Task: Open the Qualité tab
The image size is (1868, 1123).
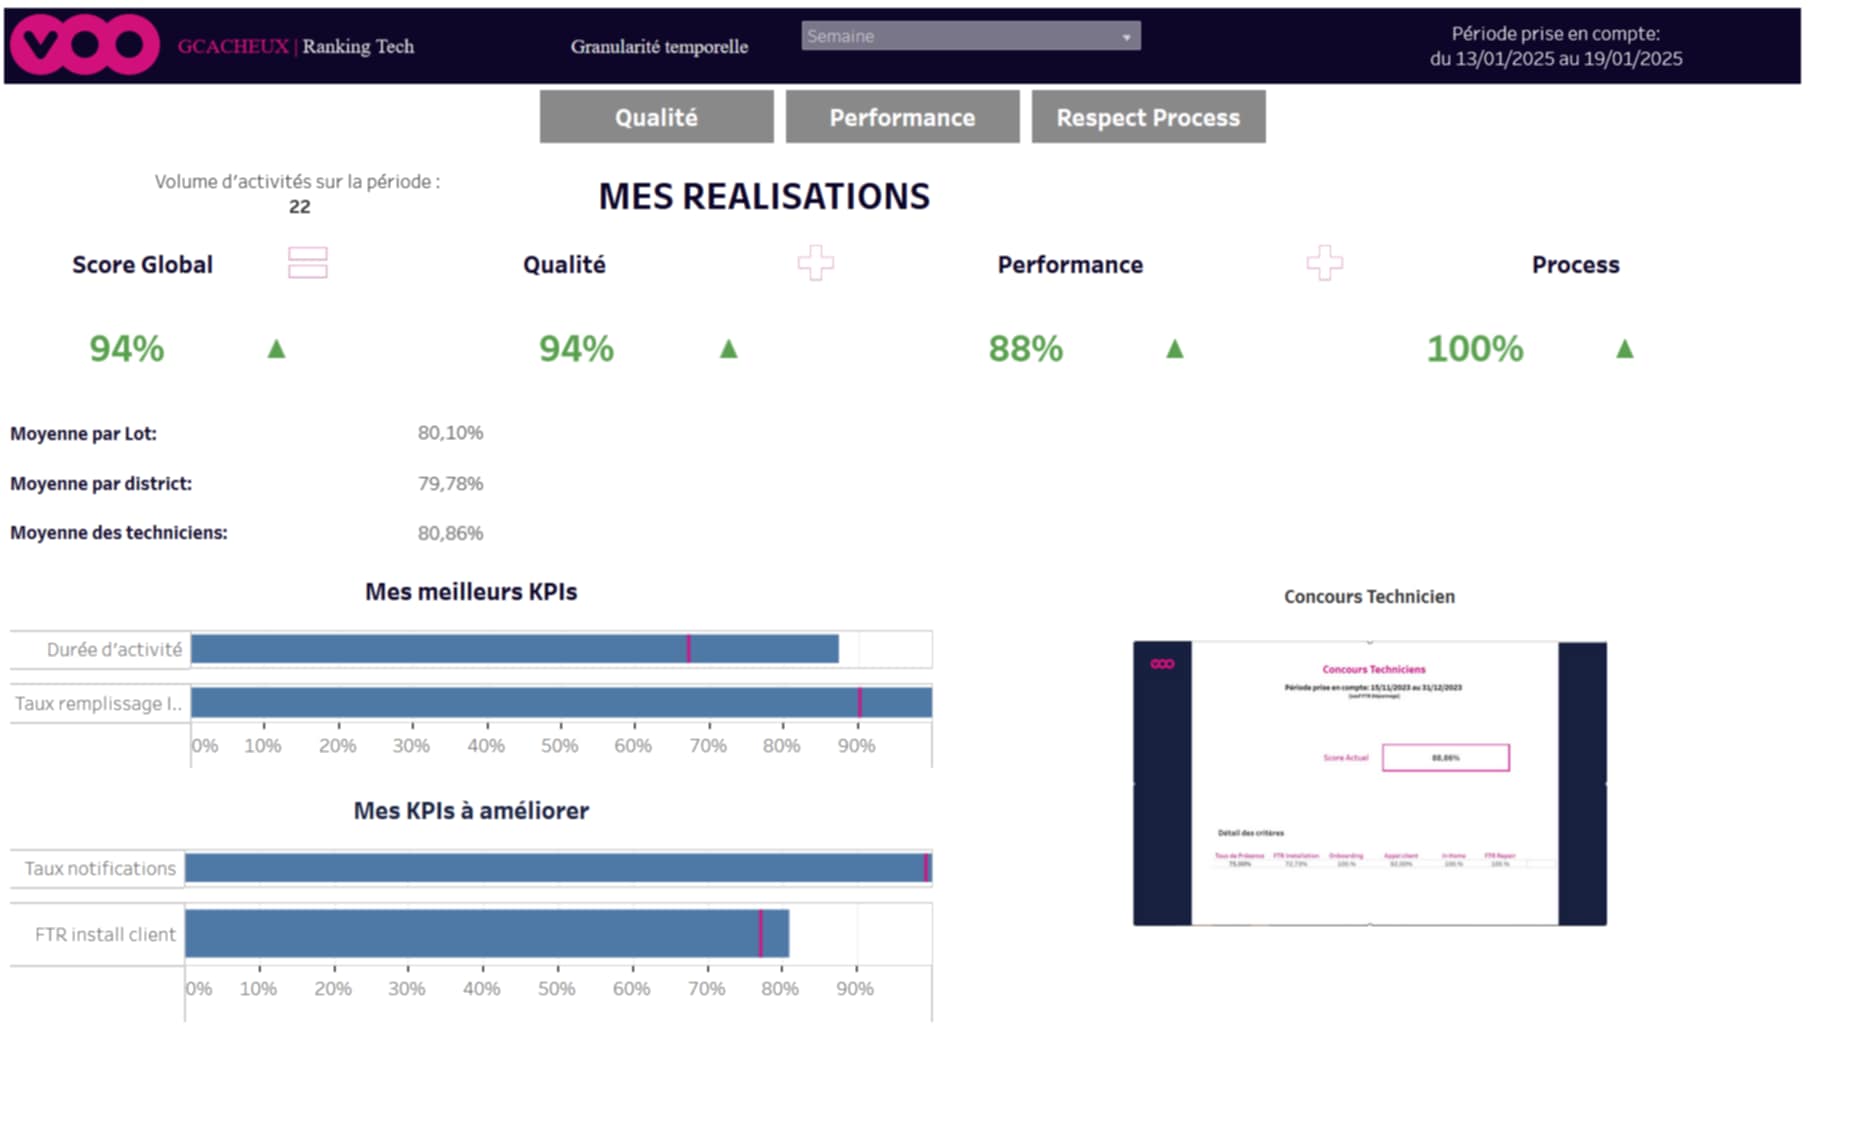Action: click(657, 117)
